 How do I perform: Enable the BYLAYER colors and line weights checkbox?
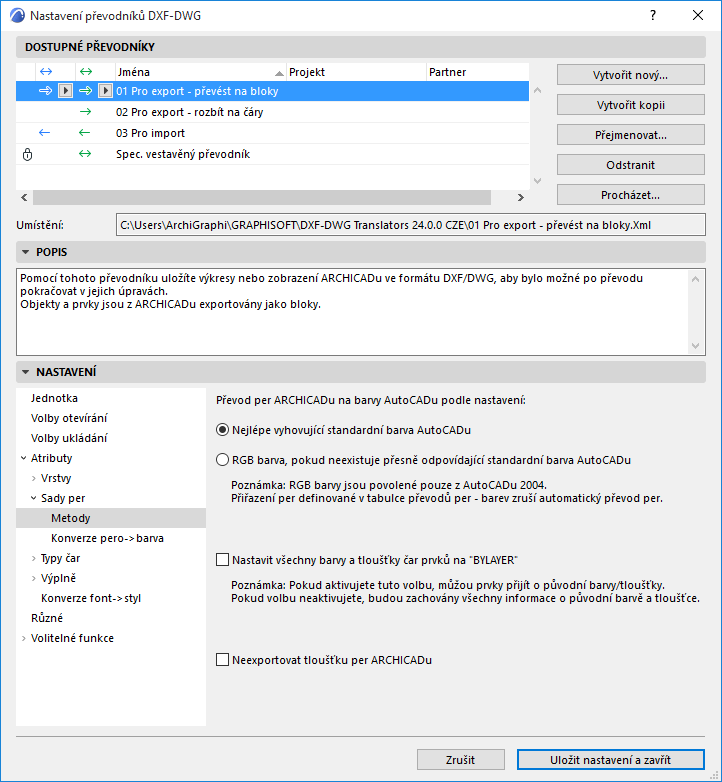click(222, 560)
